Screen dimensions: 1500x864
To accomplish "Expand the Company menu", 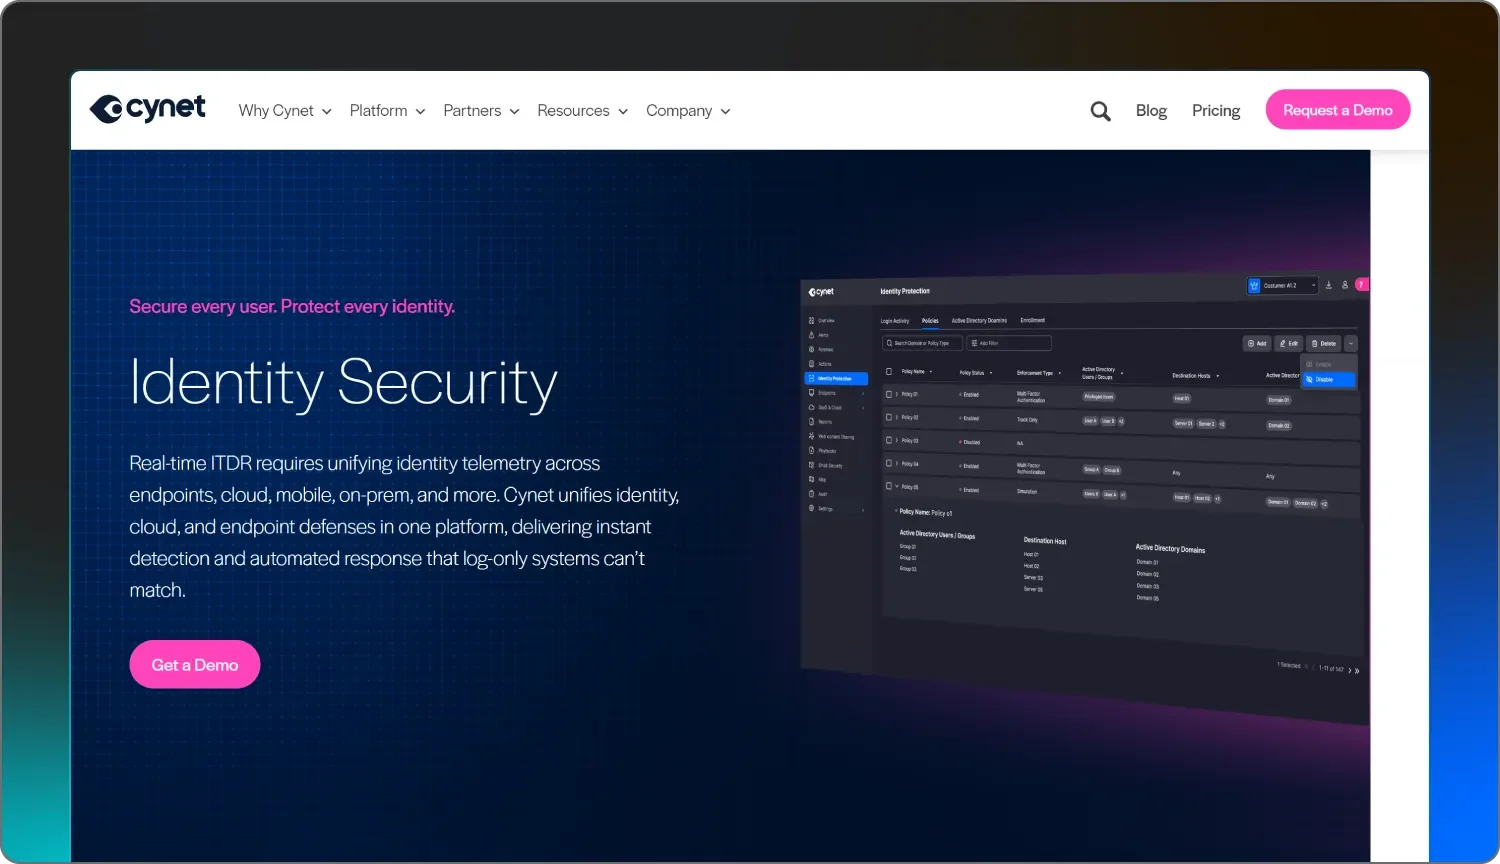I will pos(689,111).
